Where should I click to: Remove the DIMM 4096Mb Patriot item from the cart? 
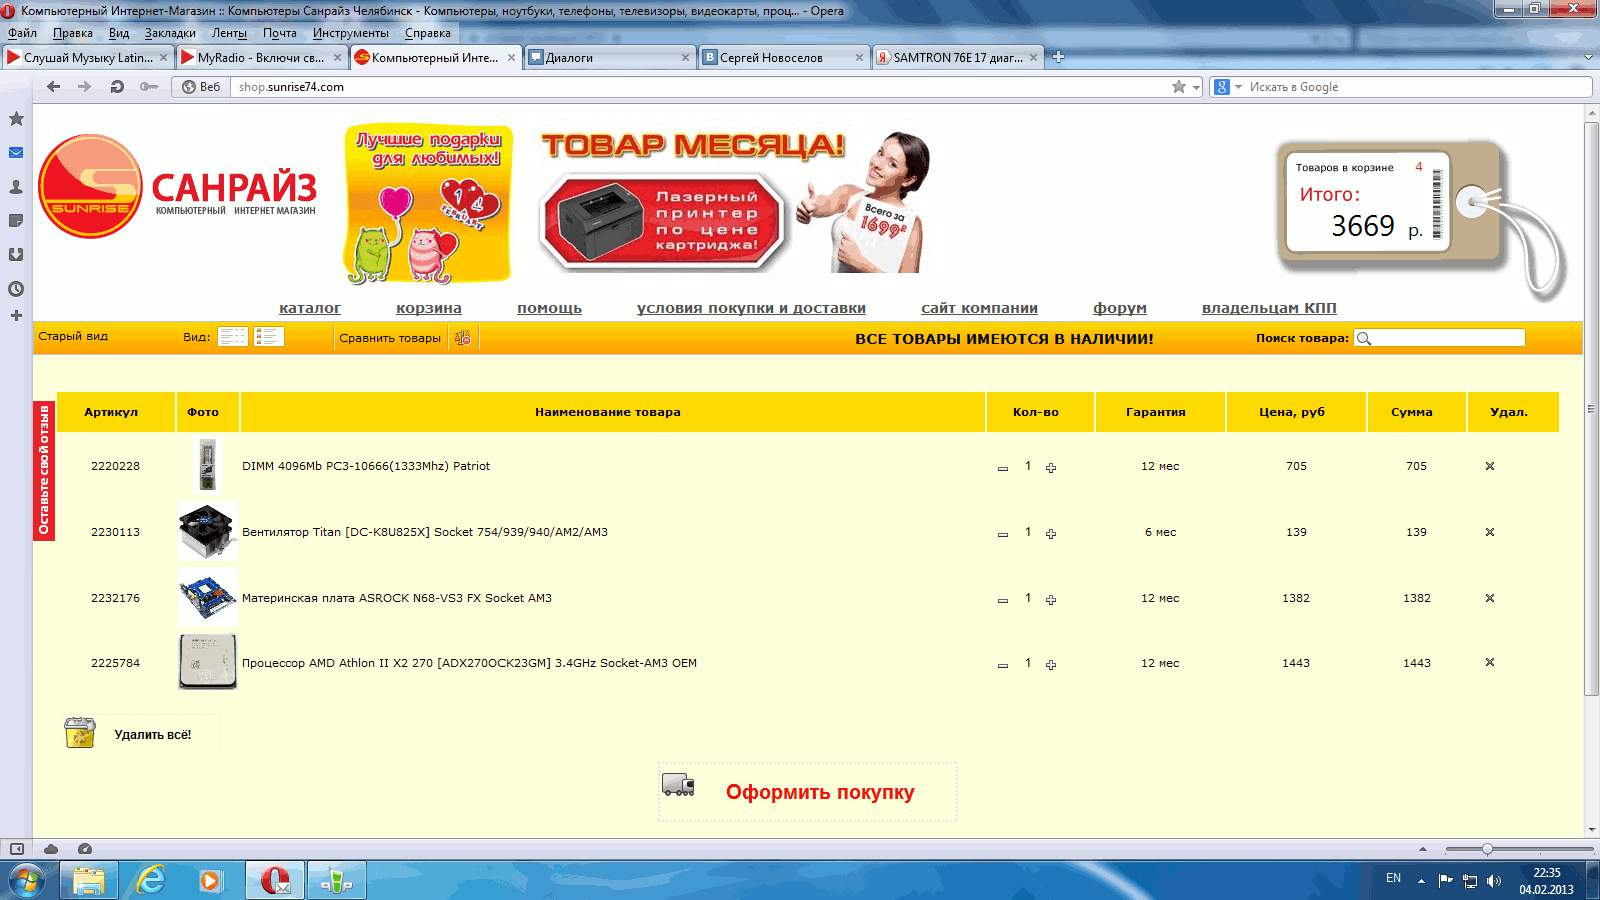click(x=1490, y=466)
